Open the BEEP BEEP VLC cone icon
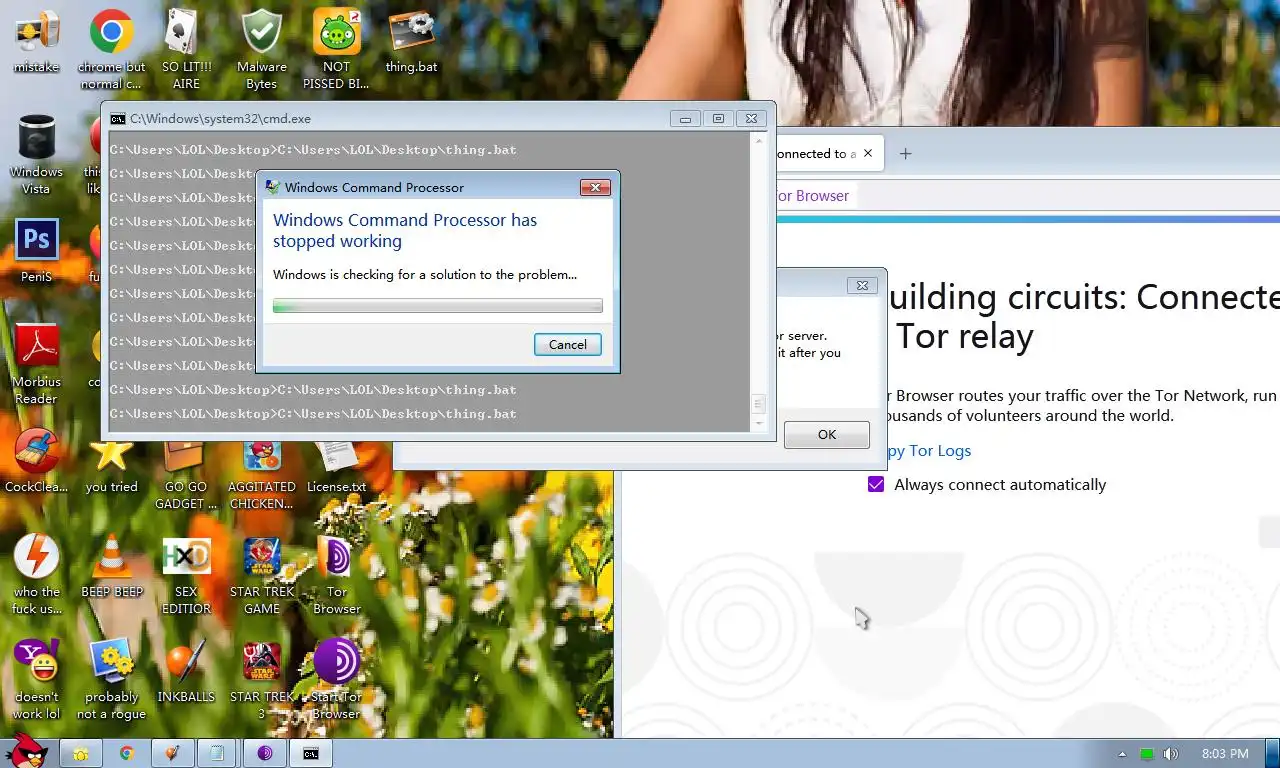 point(111,566)
